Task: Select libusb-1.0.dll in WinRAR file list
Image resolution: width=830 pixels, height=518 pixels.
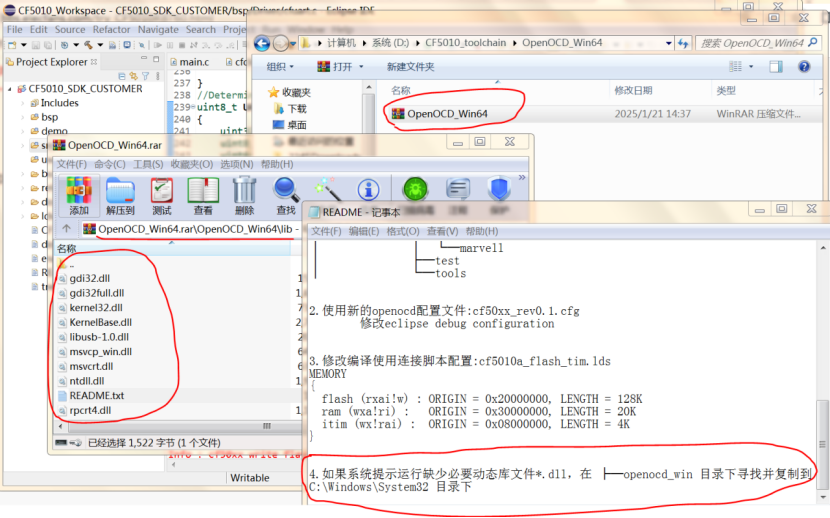Action: pos(93,337)
